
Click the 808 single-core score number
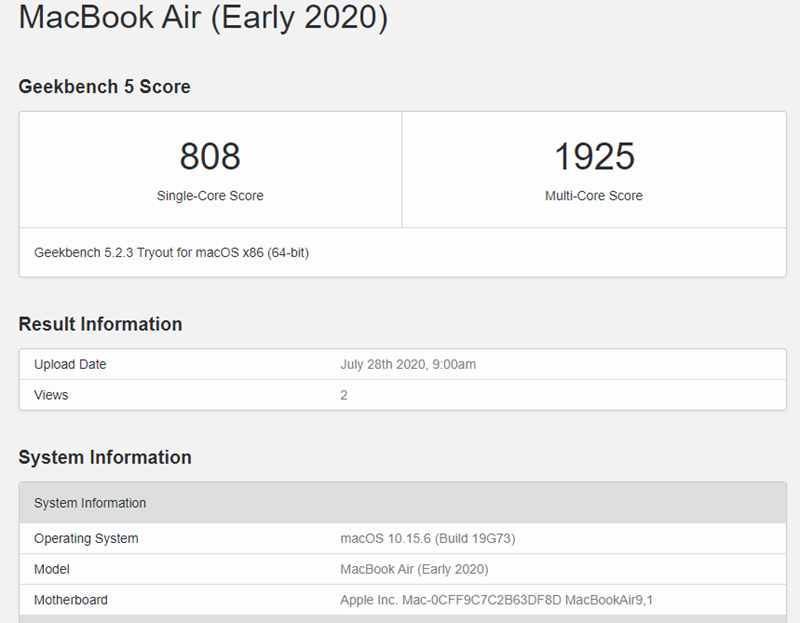(210, 157)
